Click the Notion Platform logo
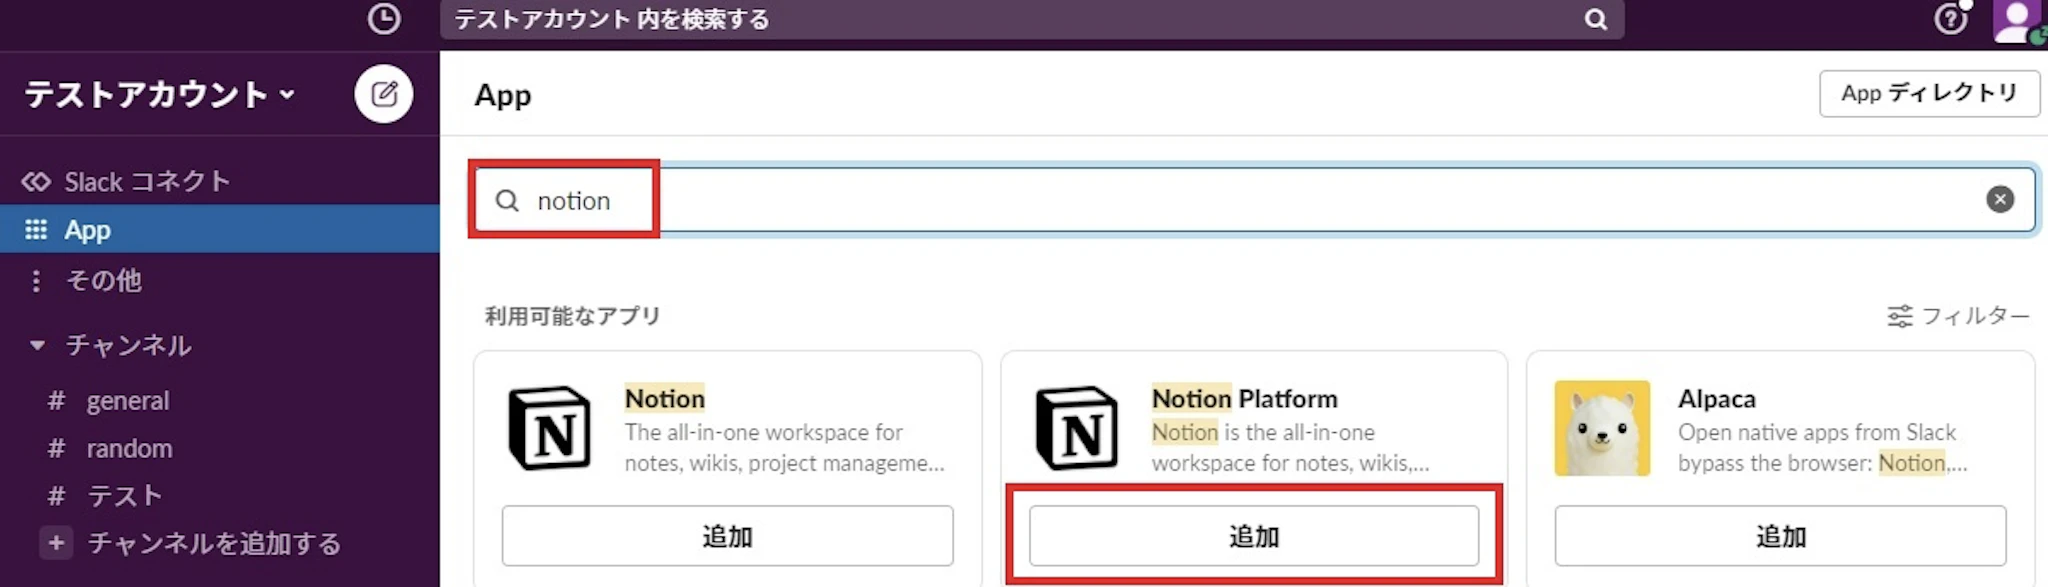The image size is (2048, 587). (1077, 429)
